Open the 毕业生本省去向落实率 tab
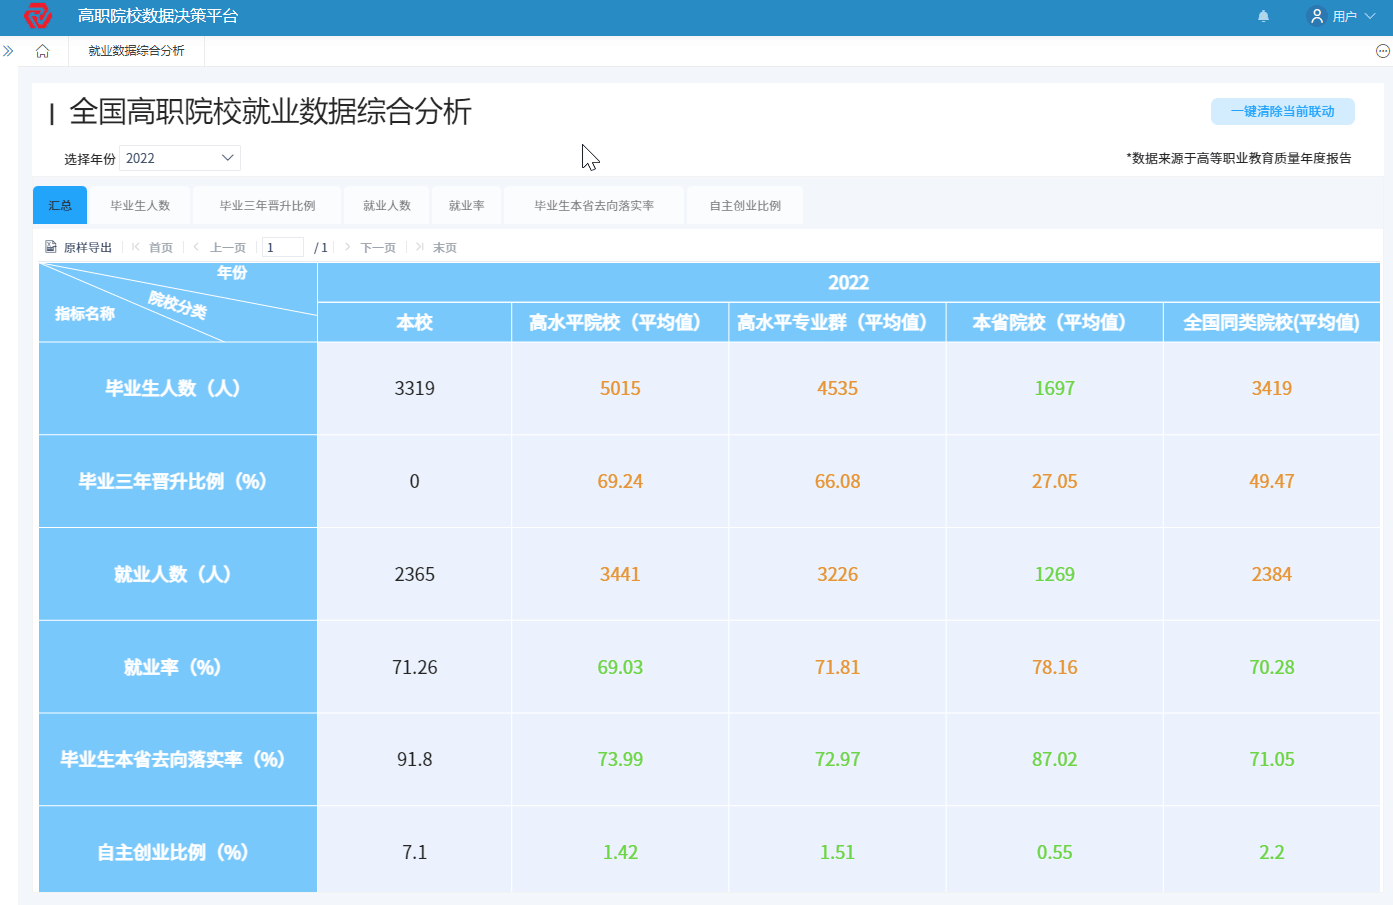This screenshot has width=1393, height=905. 594,205
